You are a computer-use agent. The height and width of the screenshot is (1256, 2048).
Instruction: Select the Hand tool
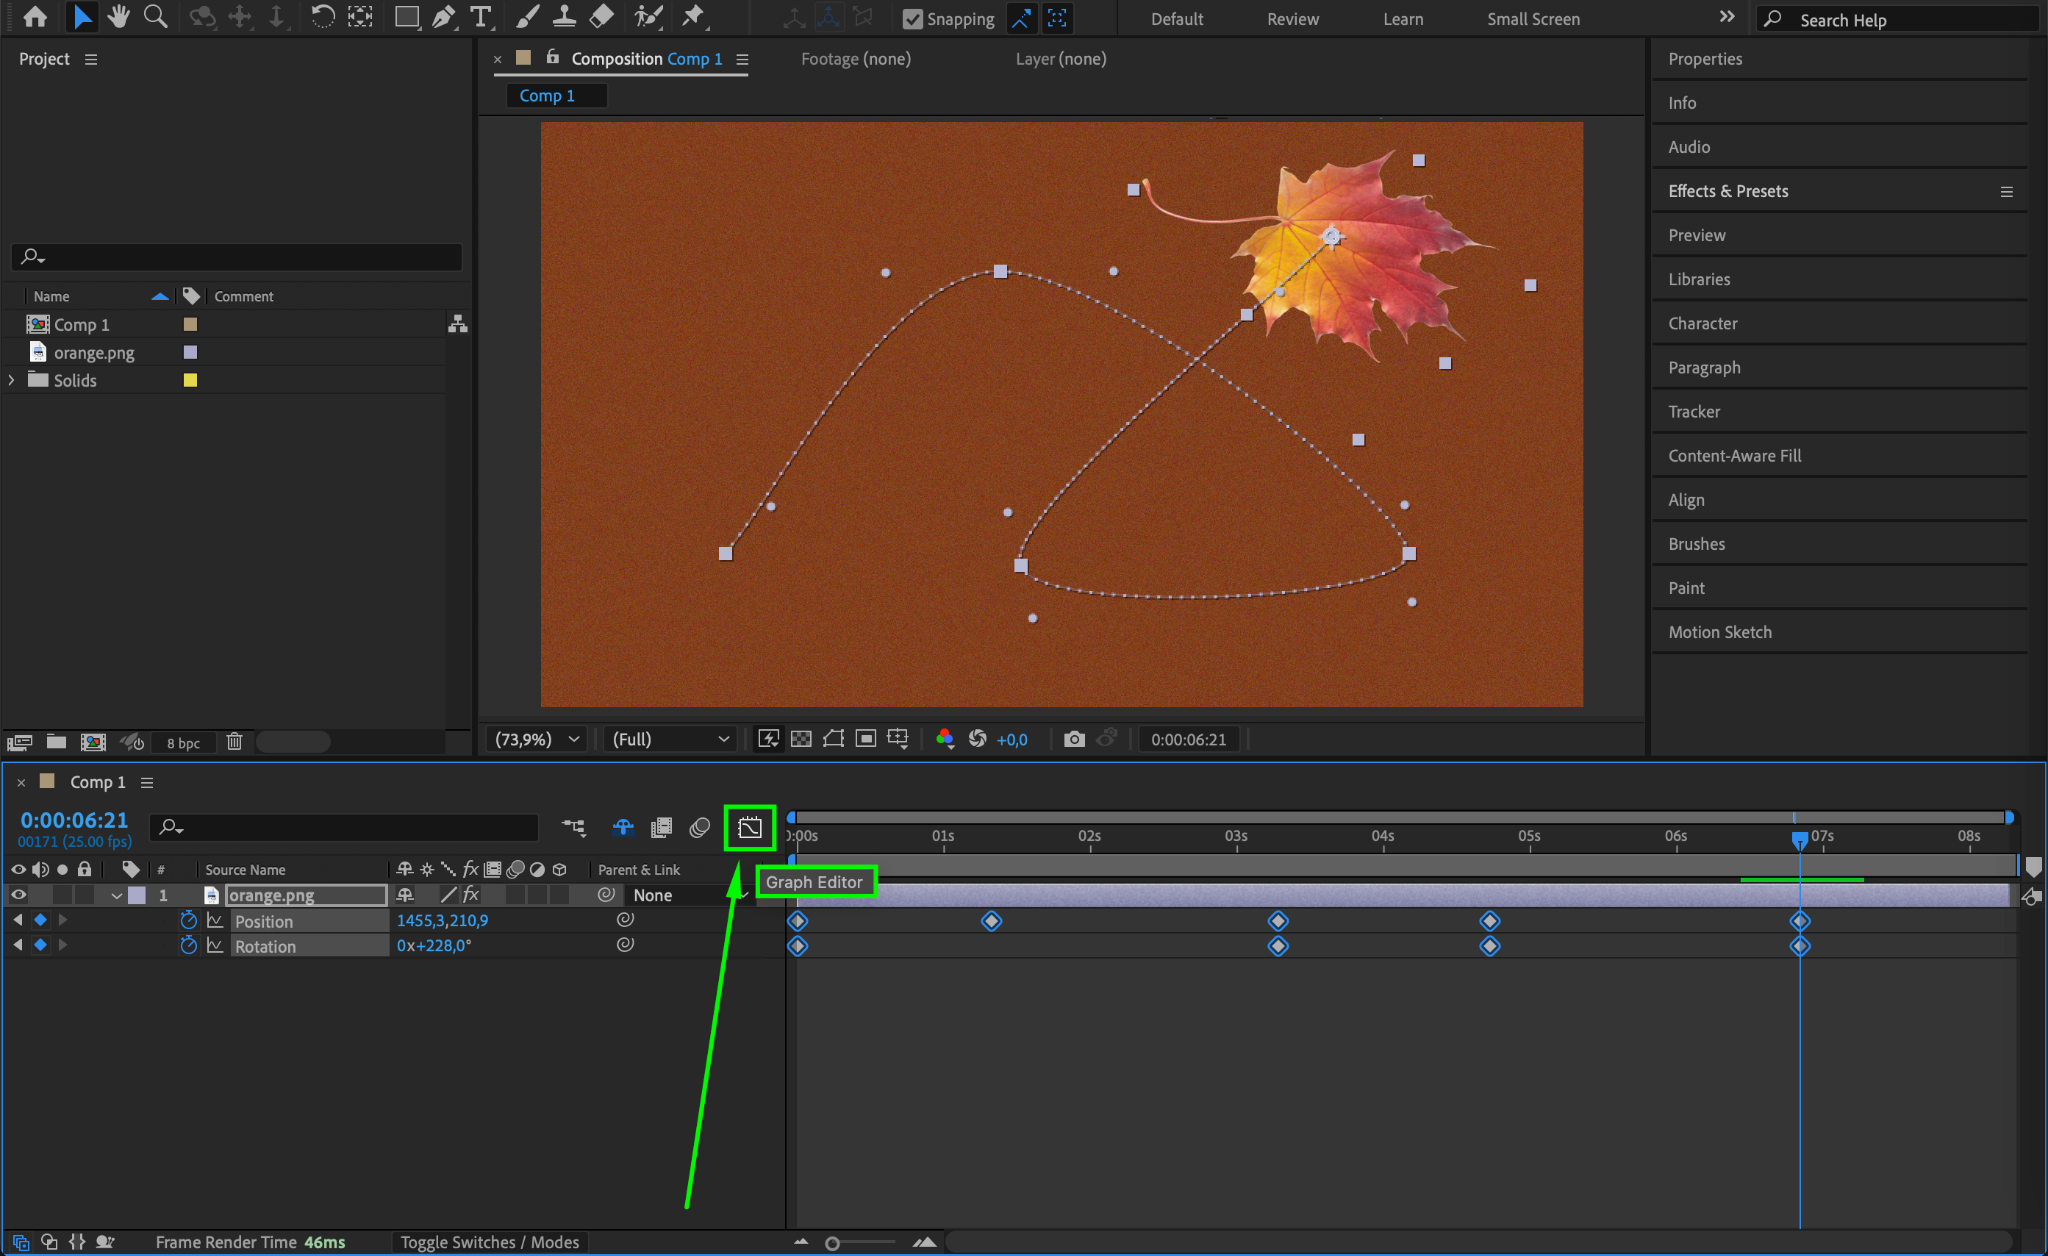tap(119, 17)
